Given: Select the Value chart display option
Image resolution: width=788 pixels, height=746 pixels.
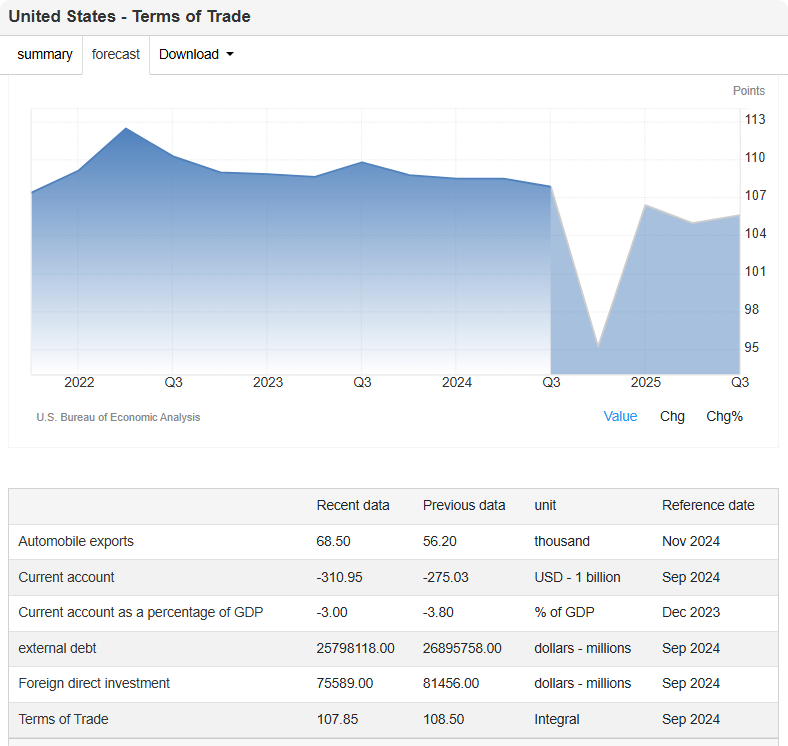Looking at the screenshot, I should (620, 416).
